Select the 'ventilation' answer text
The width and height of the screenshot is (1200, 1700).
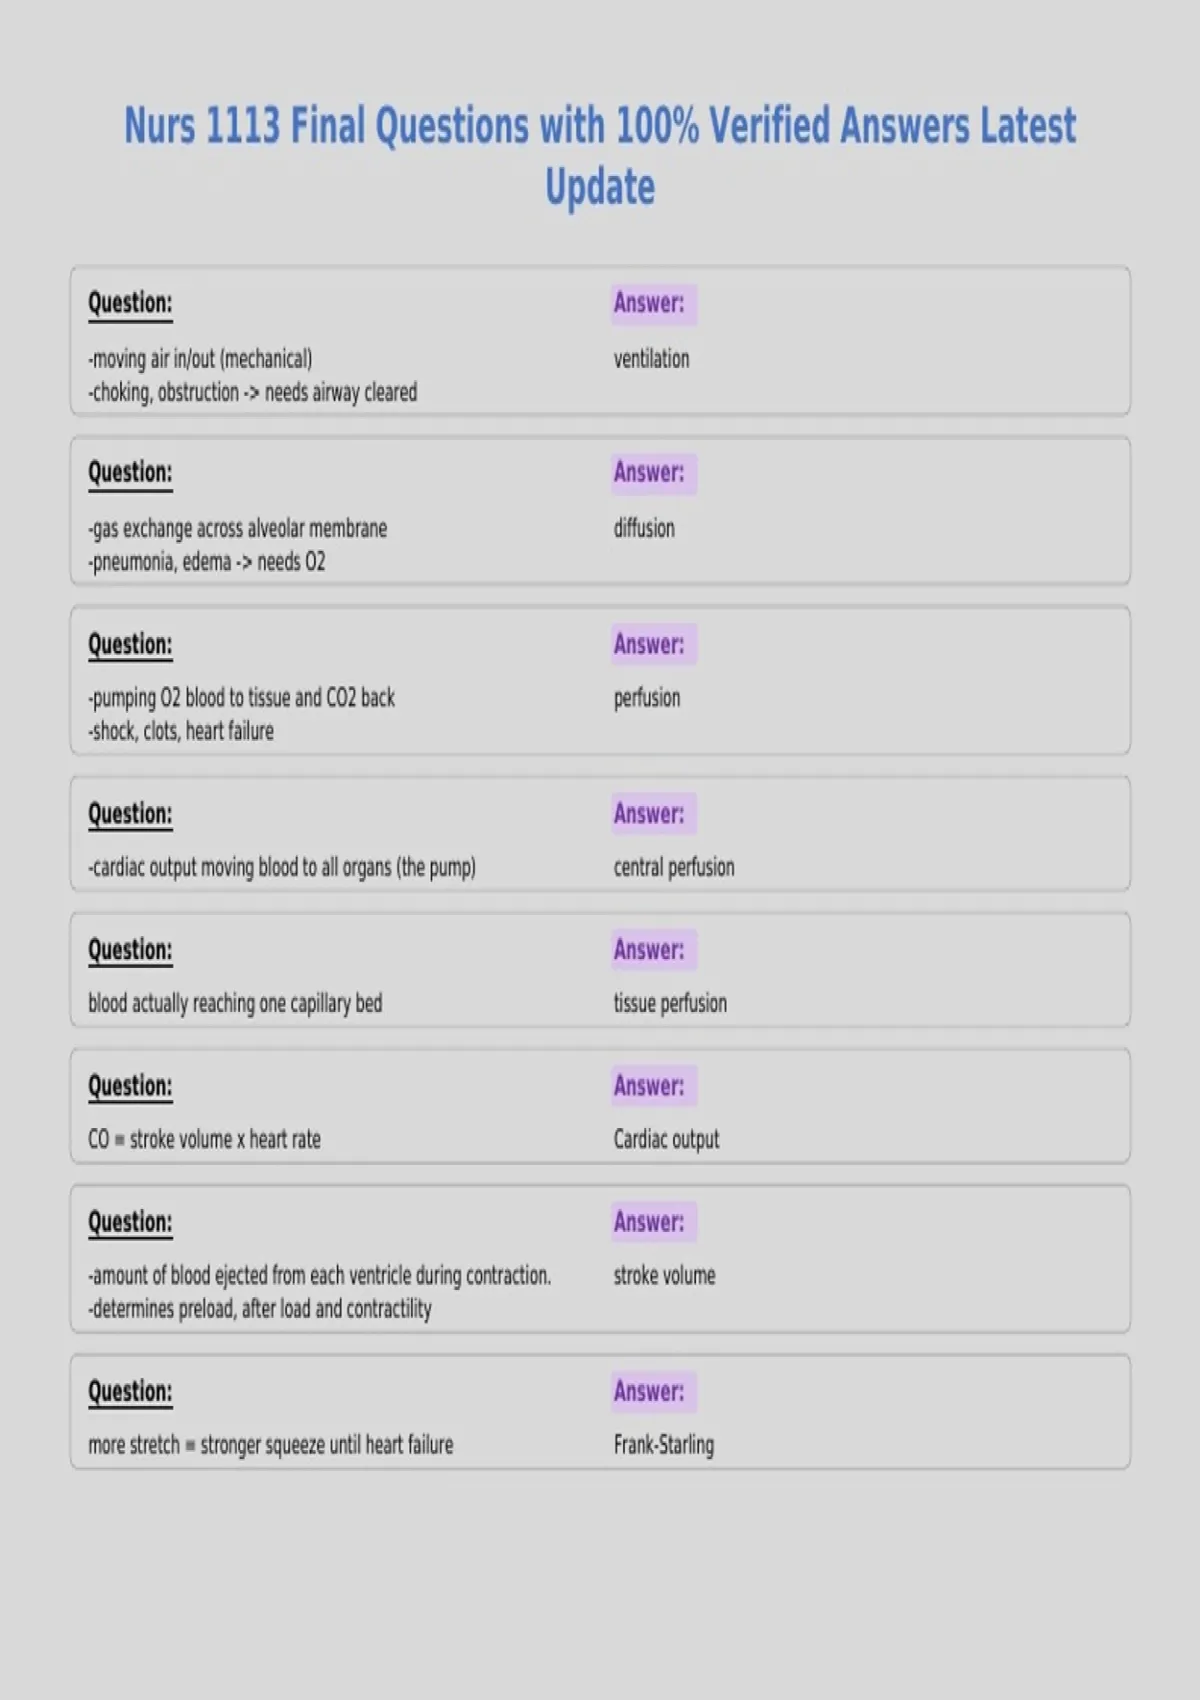[651, 359]
